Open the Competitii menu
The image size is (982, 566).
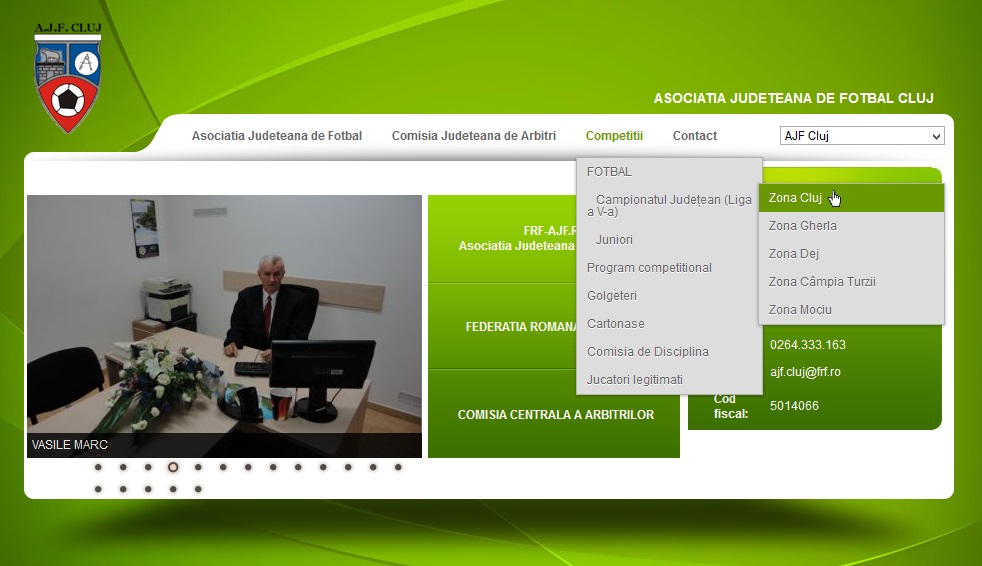614,136
